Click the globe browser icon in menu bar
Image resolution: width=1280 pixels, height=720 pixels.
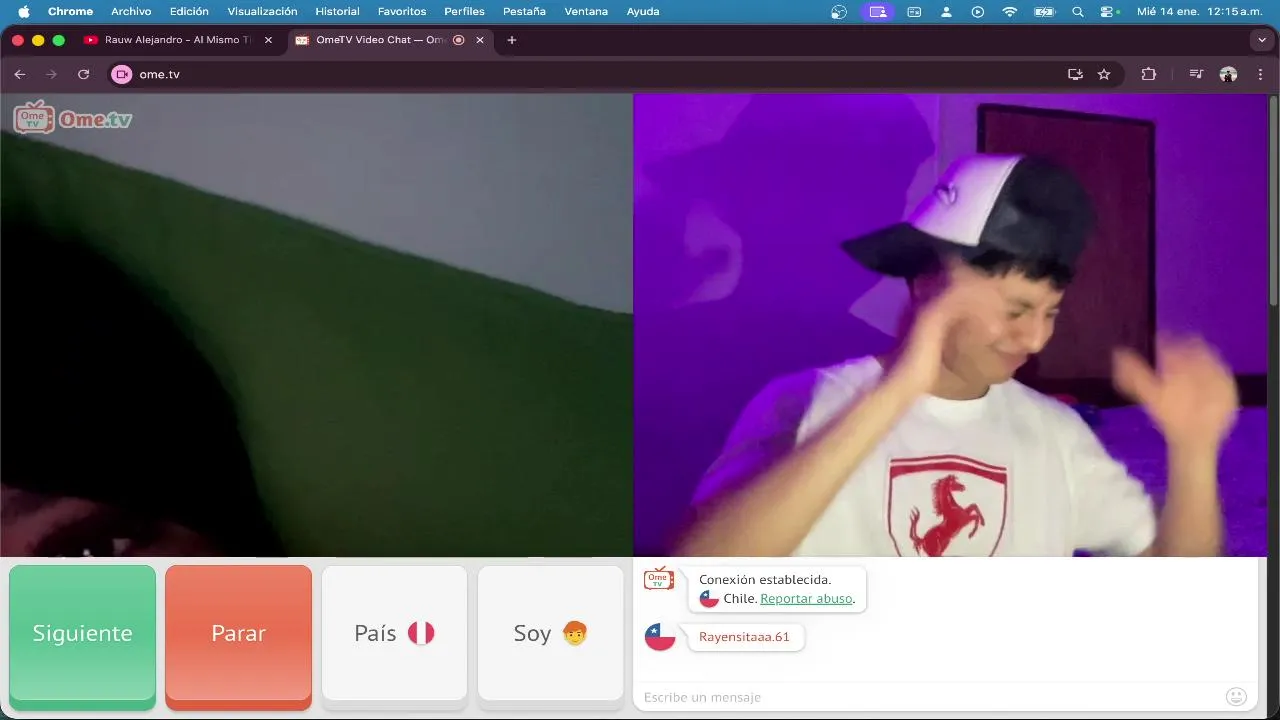(x=839, y=12)
